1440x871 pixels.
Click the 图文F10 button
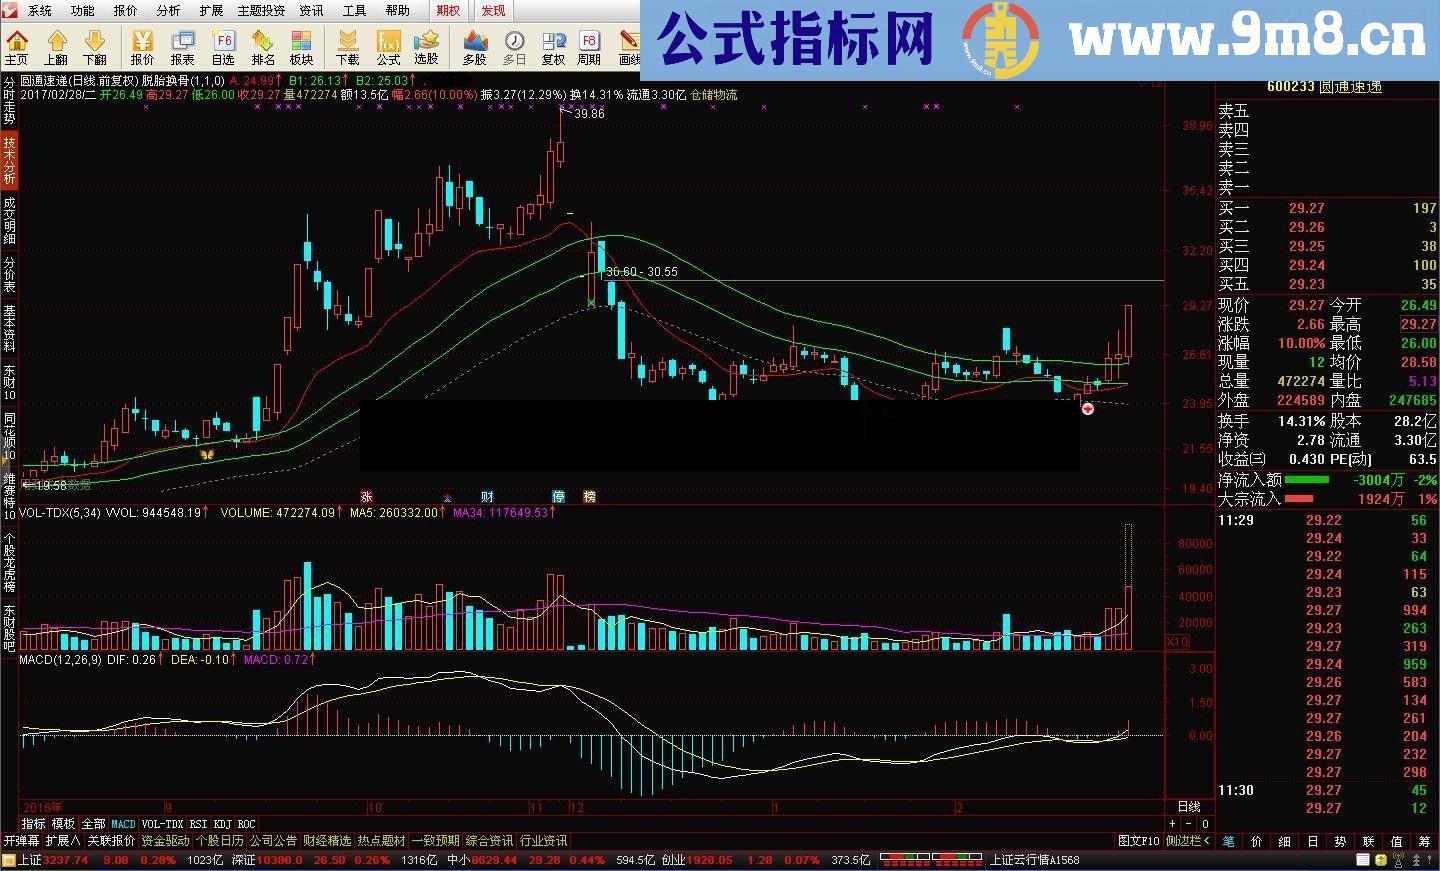(1138, 841)
